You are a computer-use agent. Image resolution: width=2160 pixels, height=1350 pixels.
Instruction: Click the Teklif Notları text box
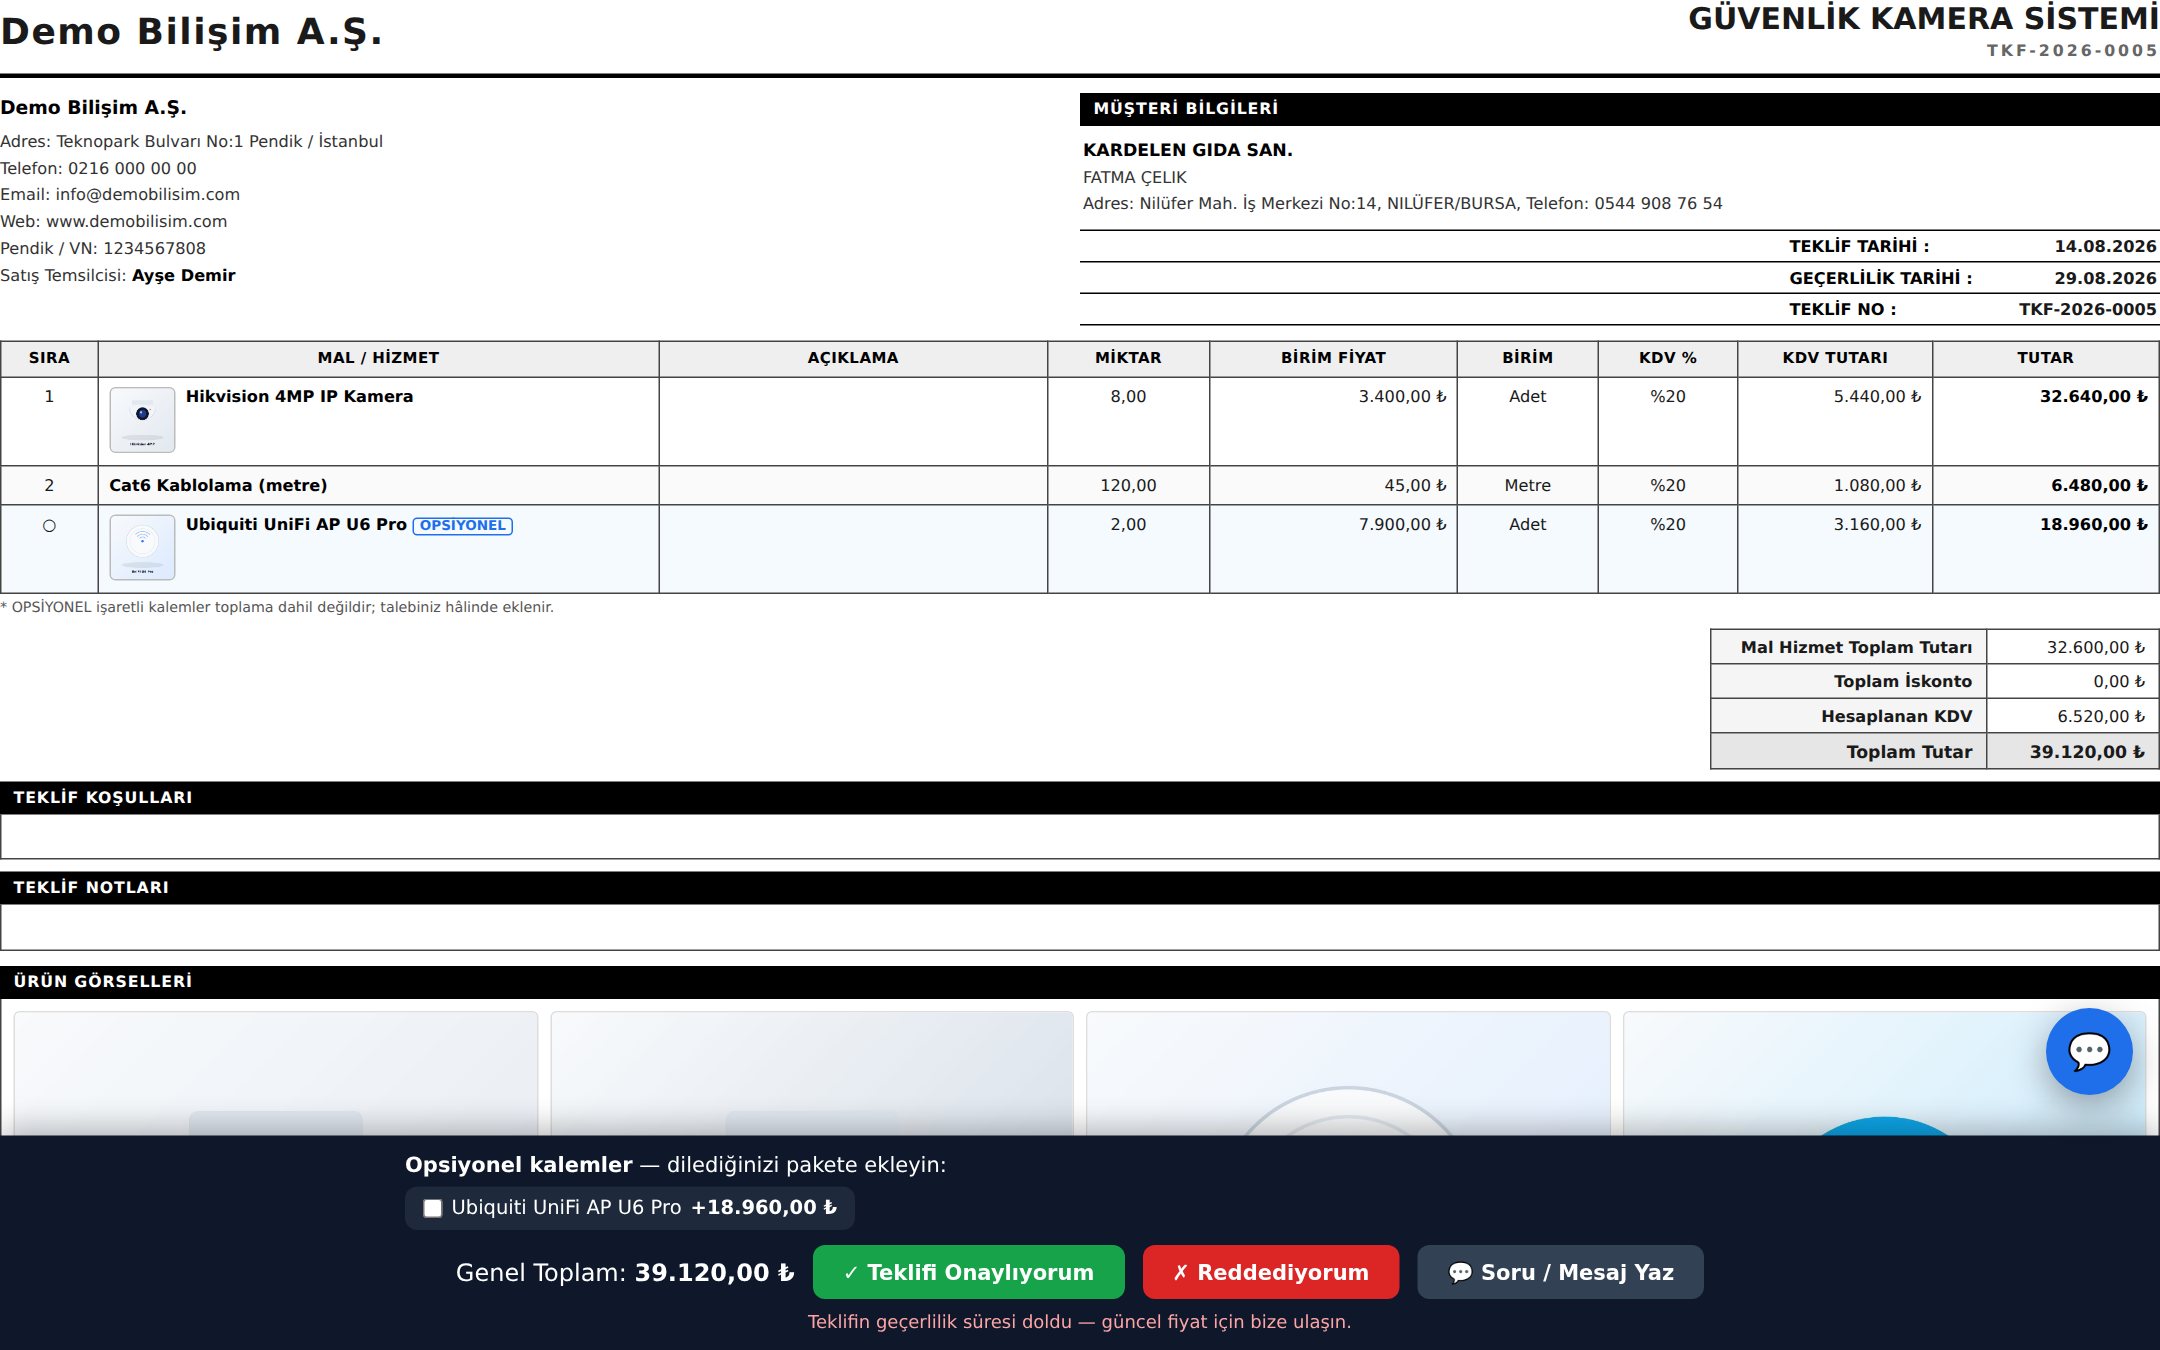1079,927
